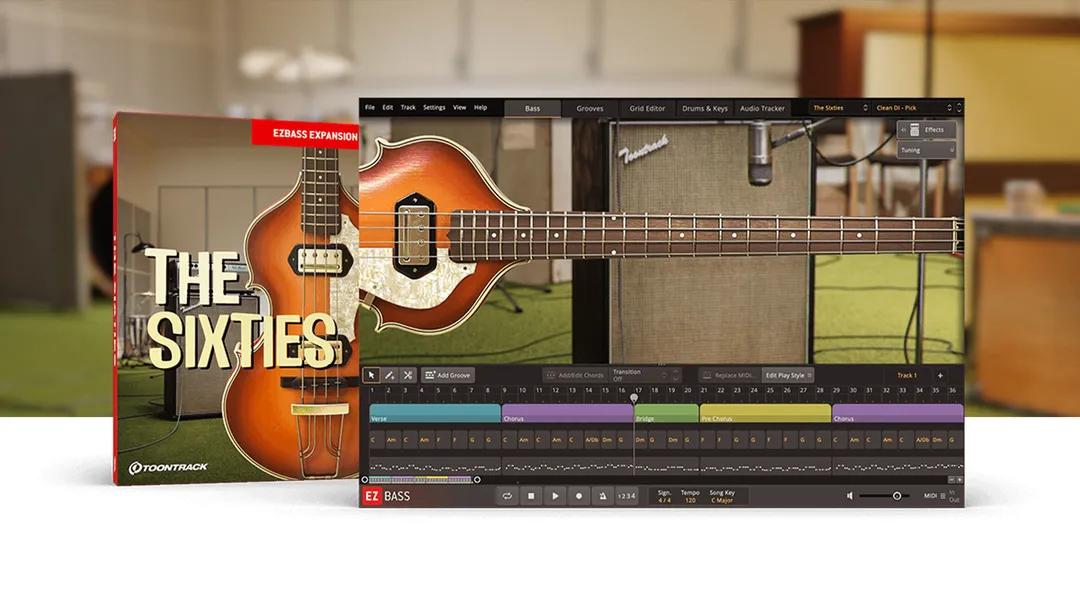Zoom in timeline with plus icon

pos(959,479)
